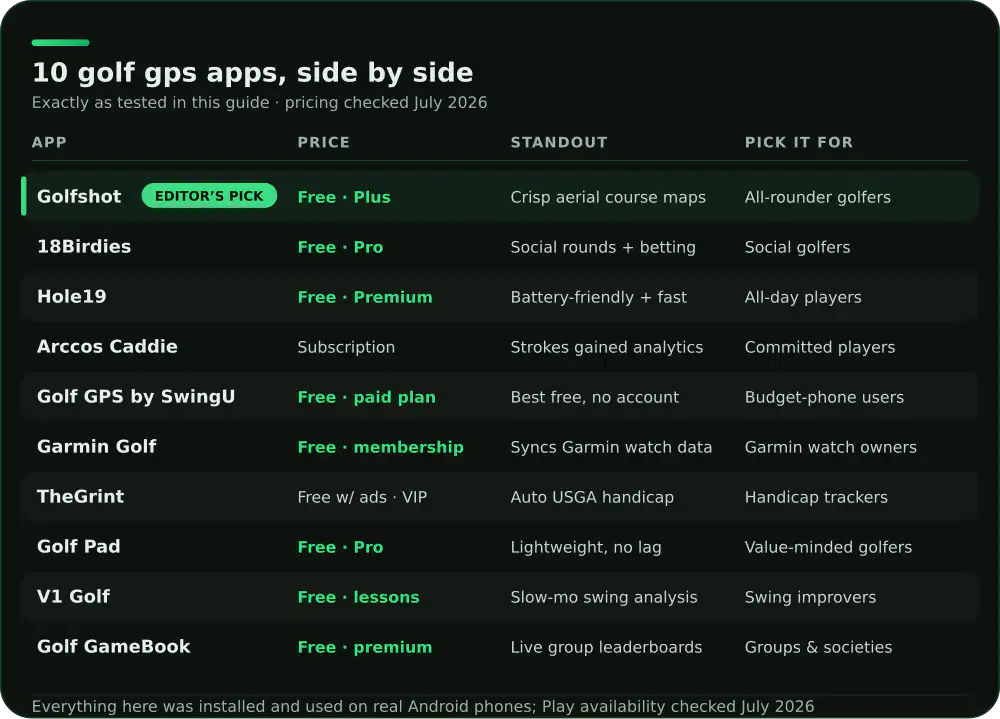Select Golf GPS by SwingU name

point(136,397)
